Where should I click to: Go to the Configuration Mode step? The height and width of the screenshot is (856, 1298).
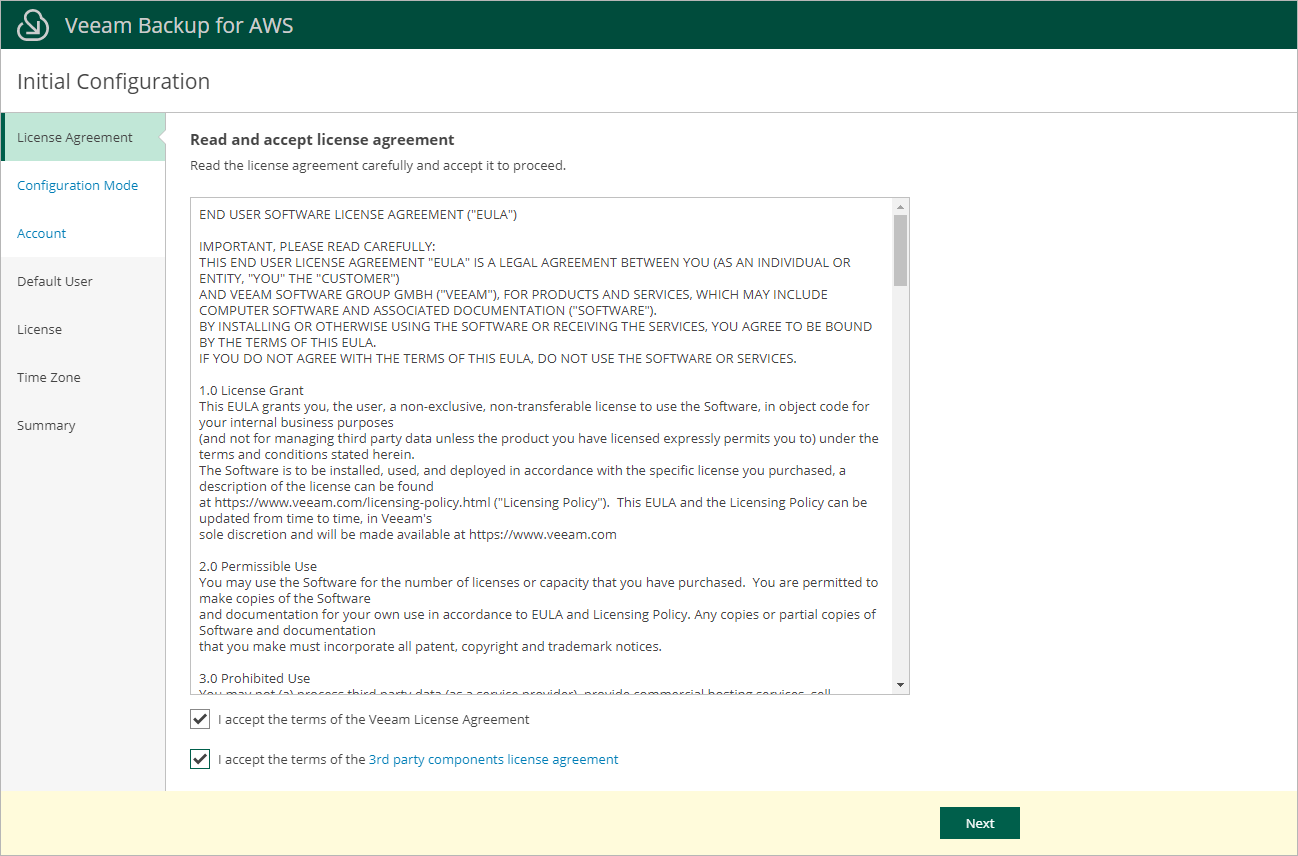(x=83, y=185)
